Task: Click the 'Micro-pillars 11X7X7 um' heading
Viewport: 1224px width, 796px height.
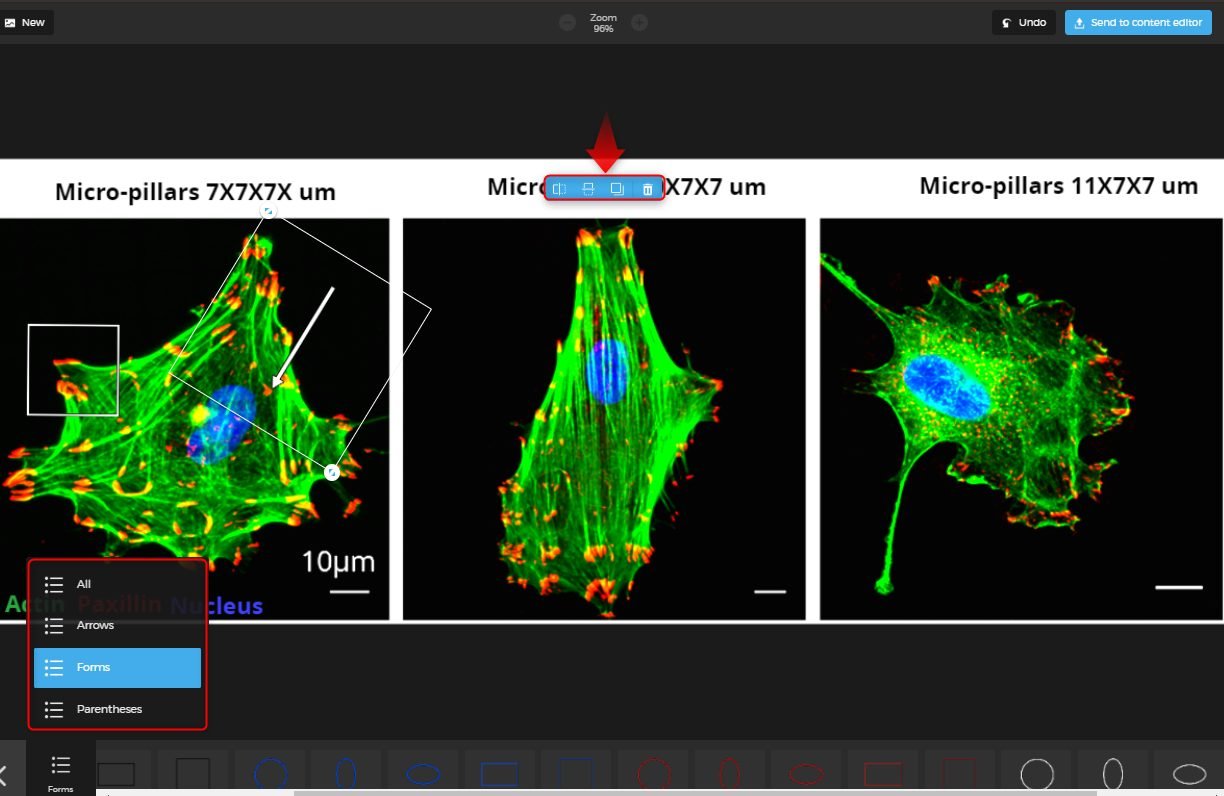Action: 1058,185
